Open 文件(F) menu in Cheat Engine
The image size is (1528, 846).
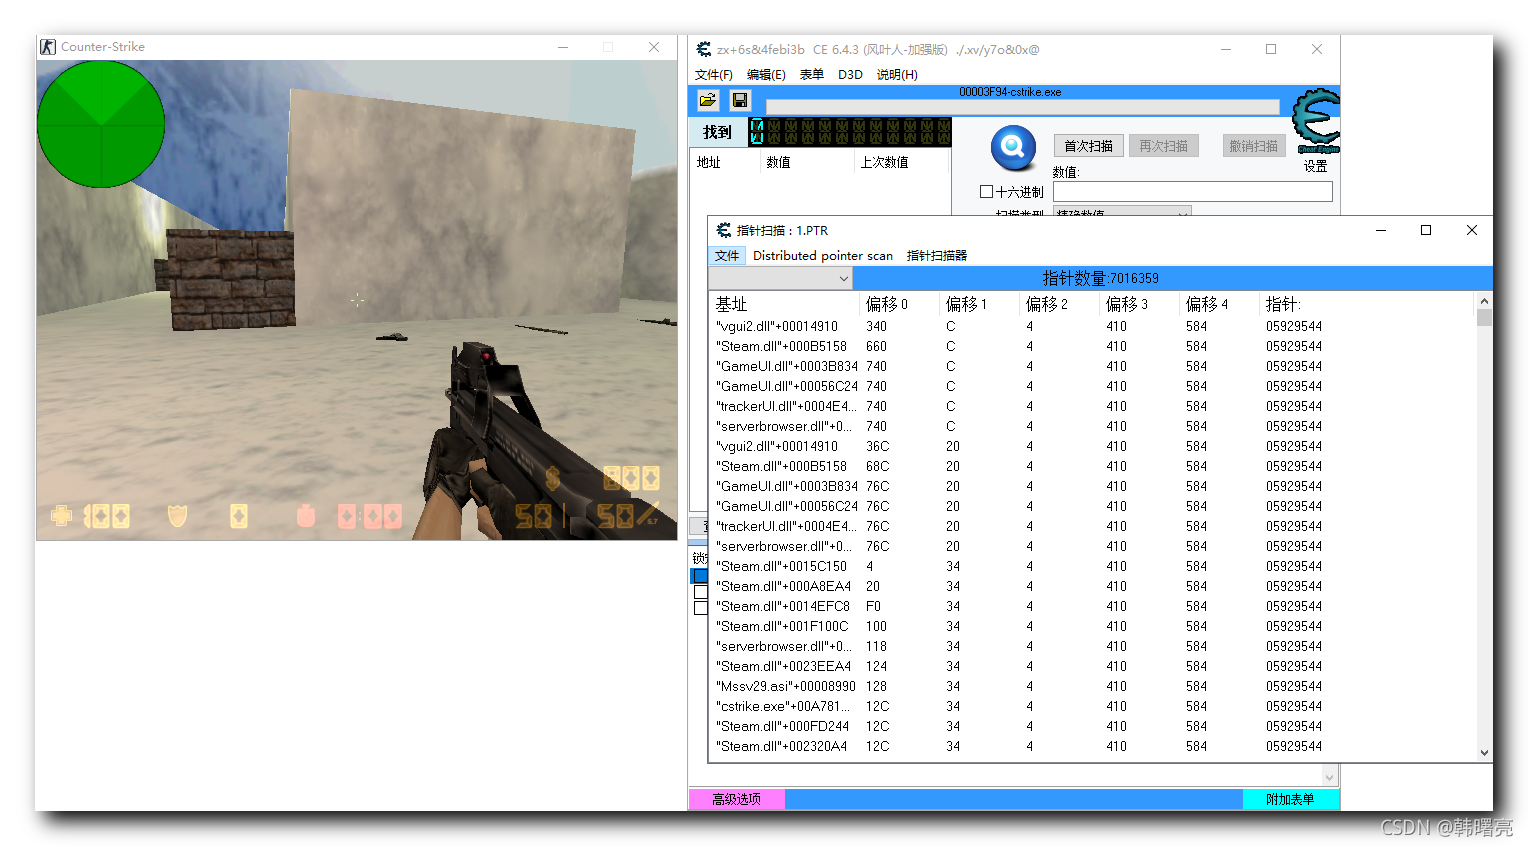[x=713, y=75]
